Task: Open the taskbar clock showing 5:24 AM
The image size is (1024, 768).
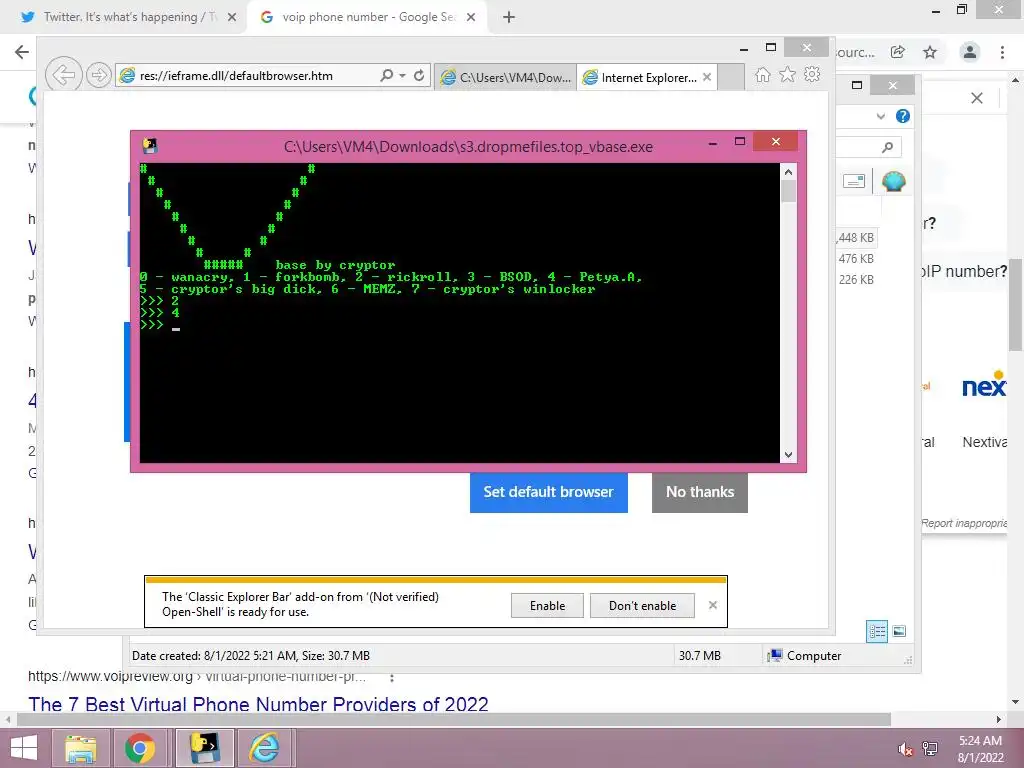Action: [x=980, y=749]
